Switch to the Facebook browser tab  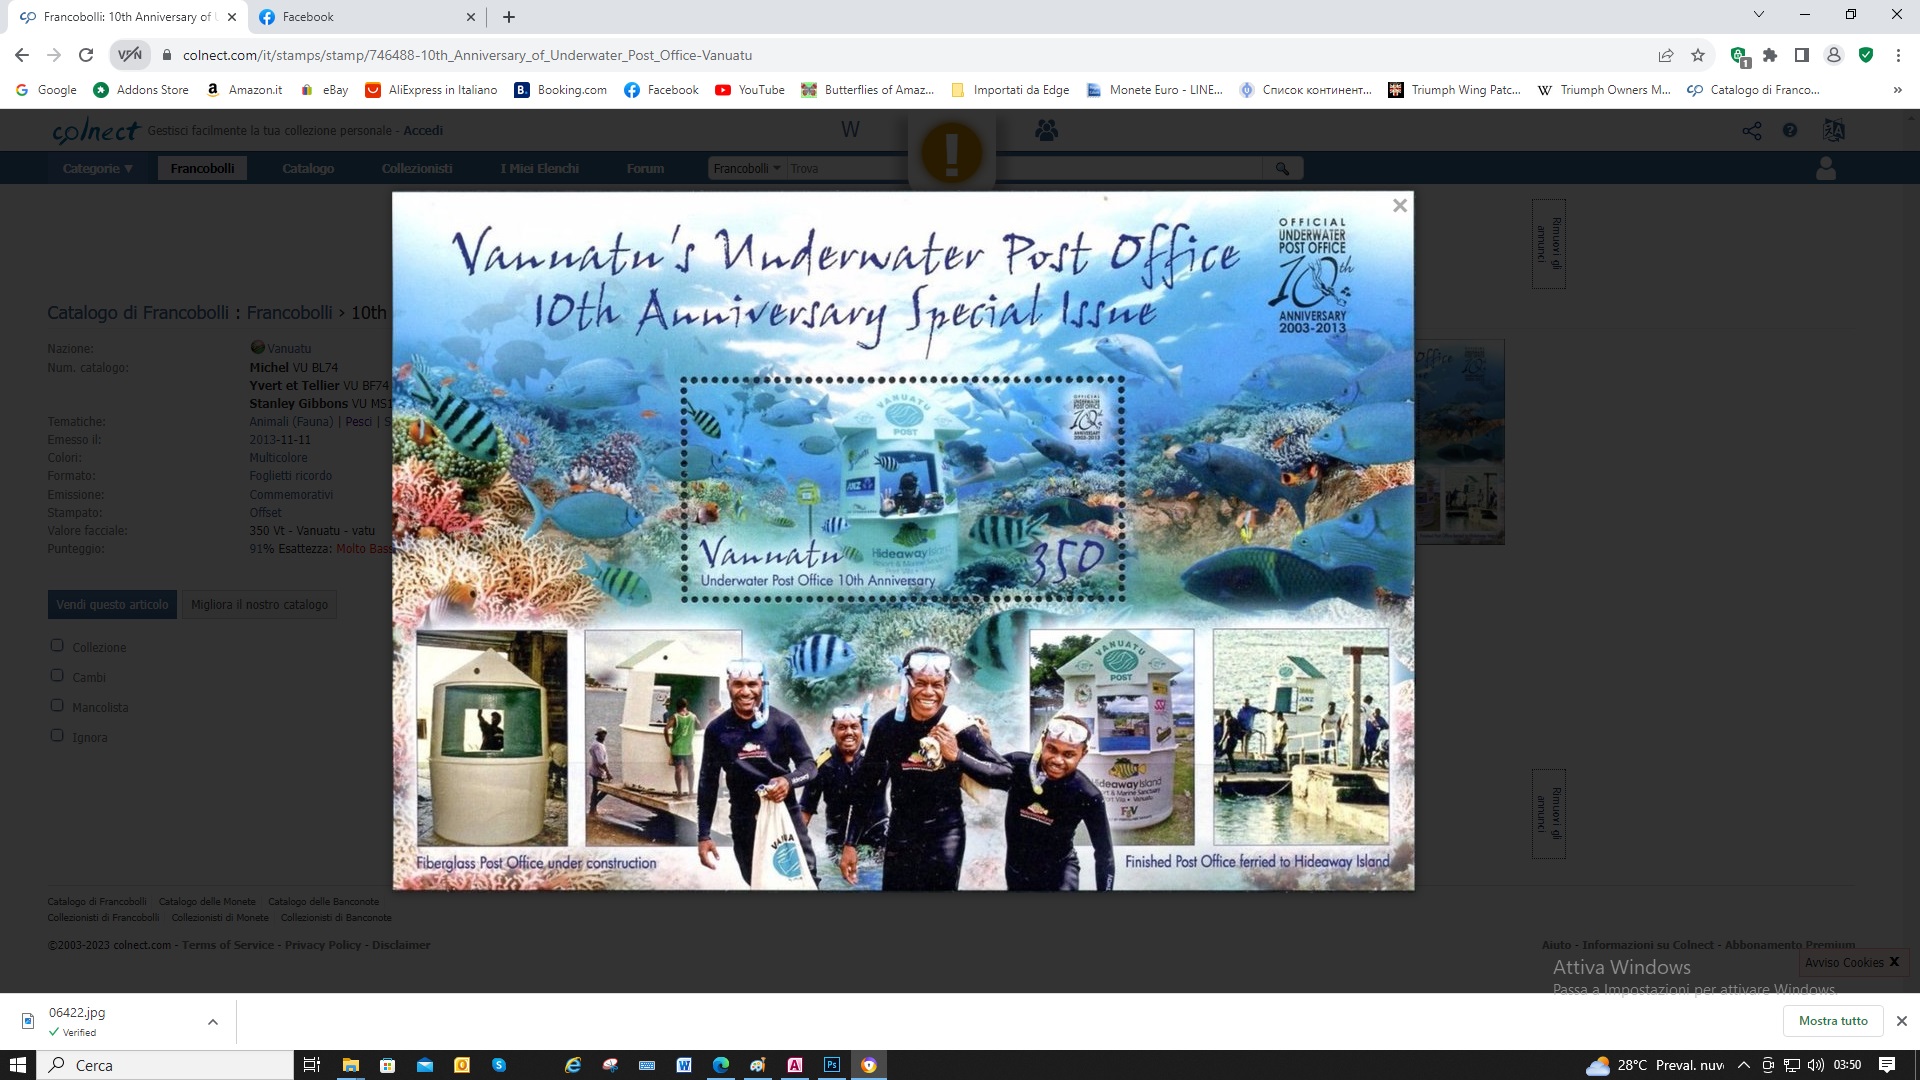pos(365,17)
